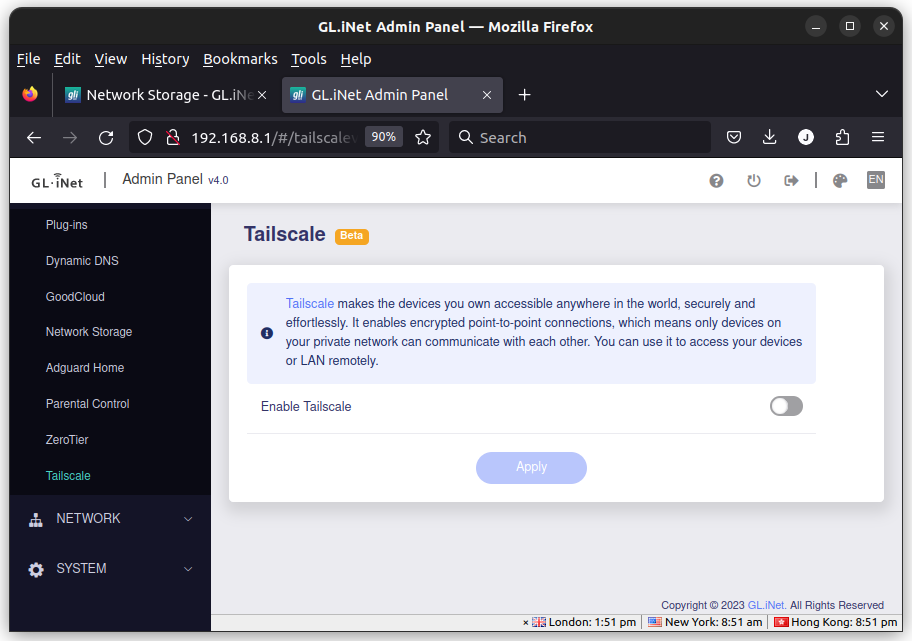Open a new browser tab
This screenshot has width=912, height=641.
point(525,95)
